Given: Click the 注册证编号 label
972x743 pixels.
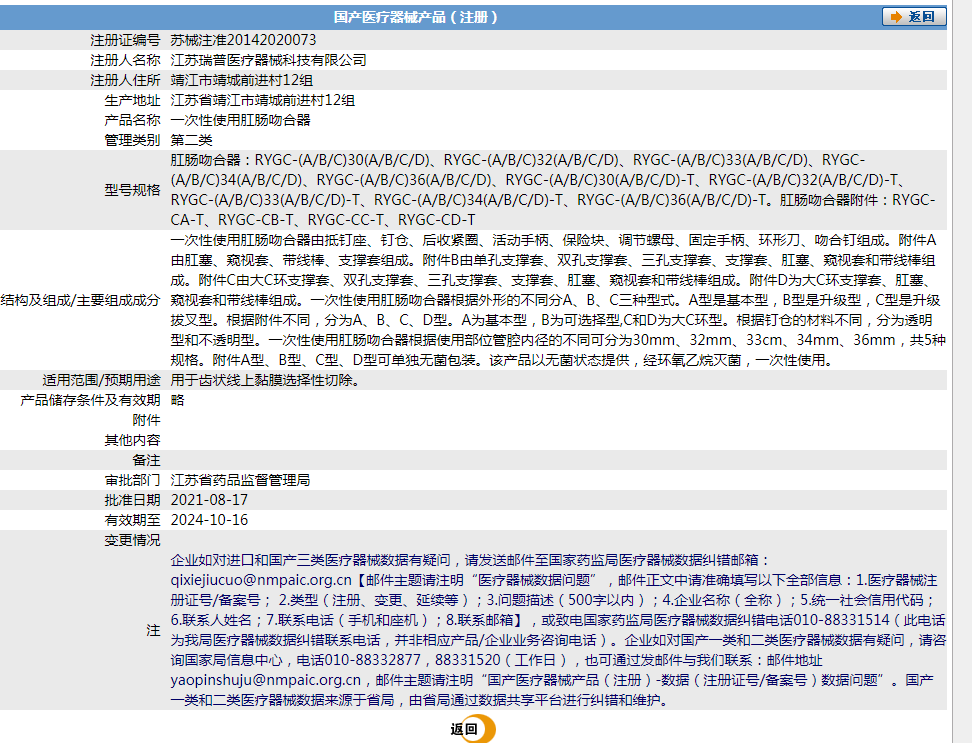Looking at the screenshot, I should tap(125, 40).
